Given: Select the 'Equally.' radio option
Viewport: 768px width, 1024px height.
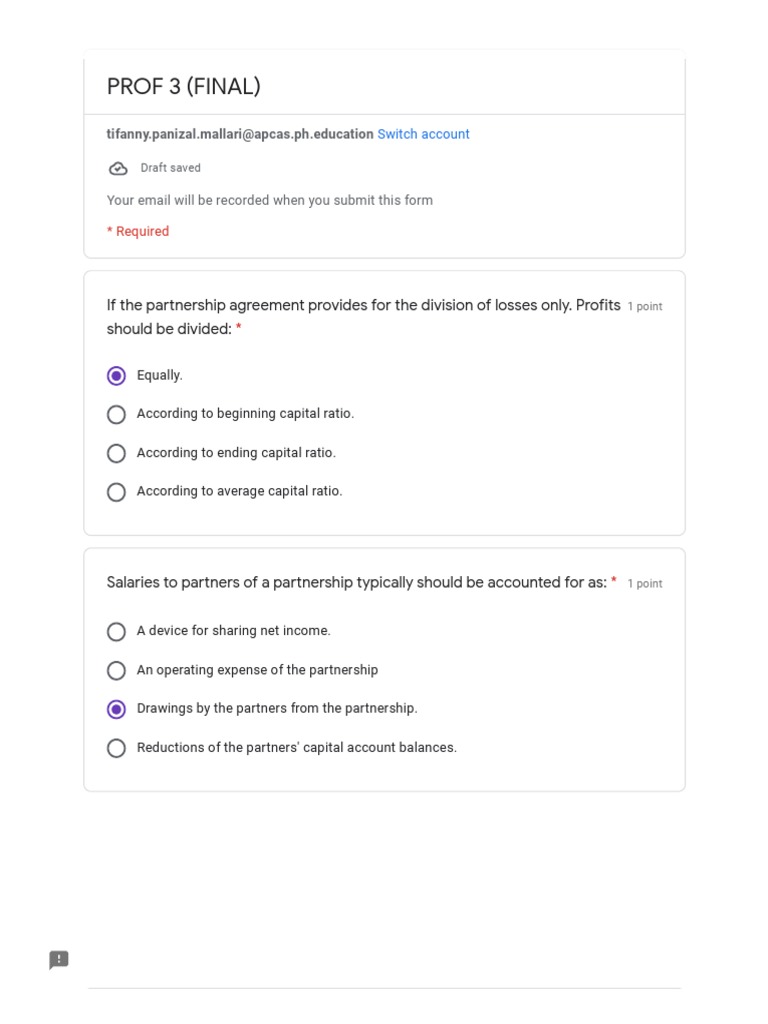Looking at the screenshot, I should point(116,376).
